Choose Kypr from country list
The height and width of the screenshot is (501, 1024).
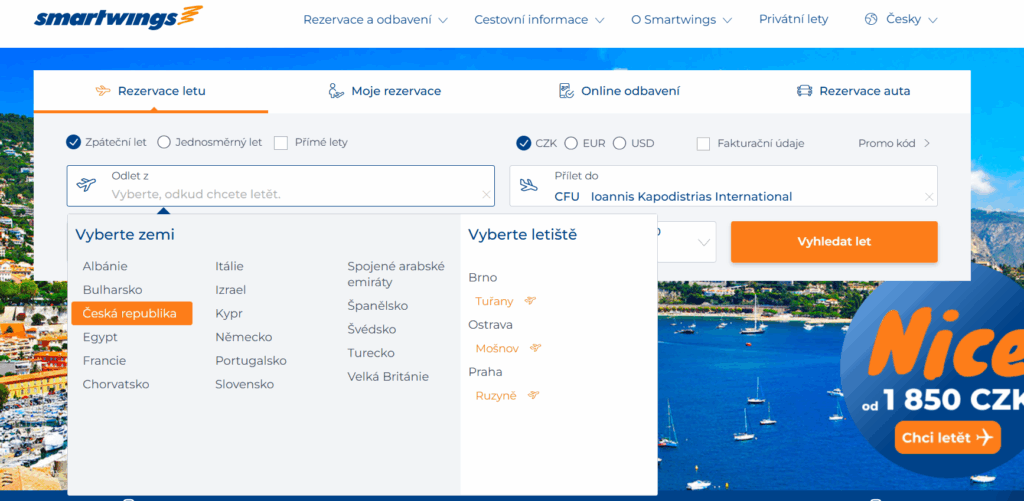pos(229,314)
